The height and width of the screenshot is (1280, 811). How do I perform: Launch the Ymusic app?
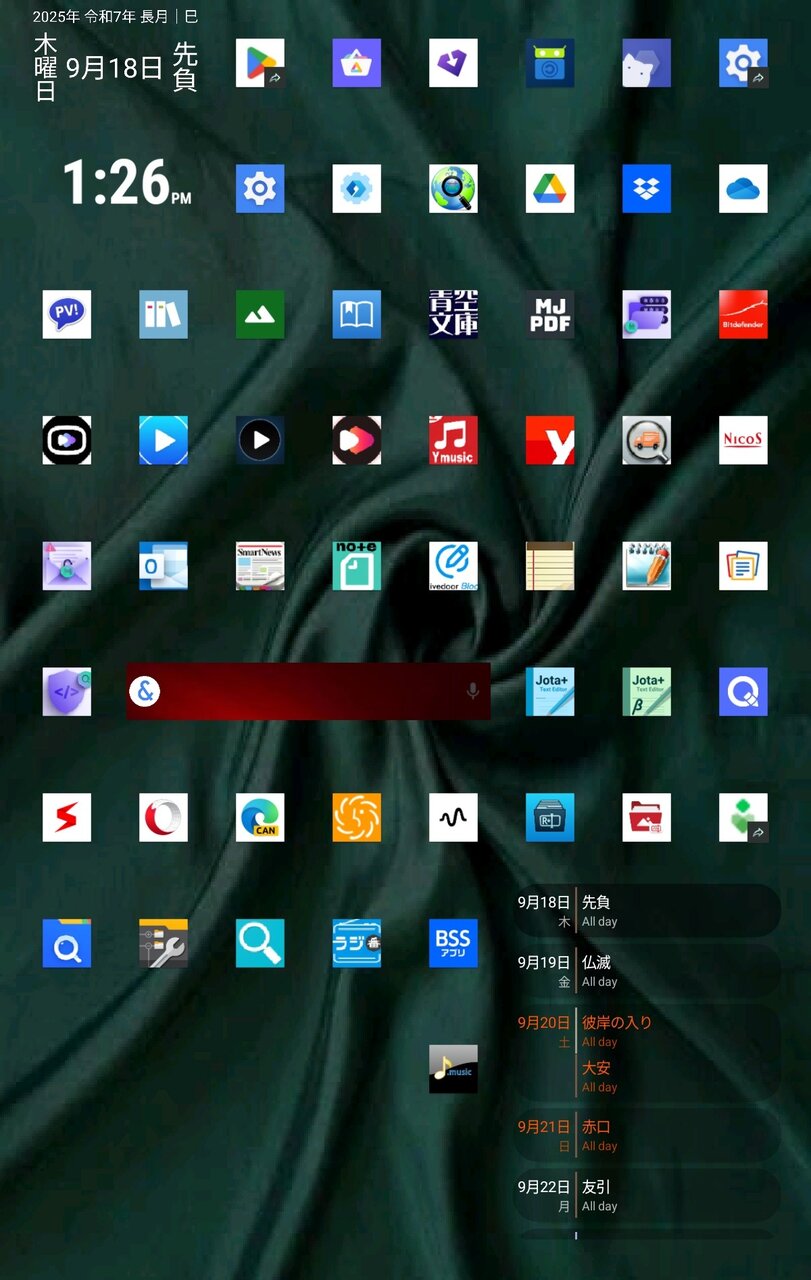coord(453,440)
